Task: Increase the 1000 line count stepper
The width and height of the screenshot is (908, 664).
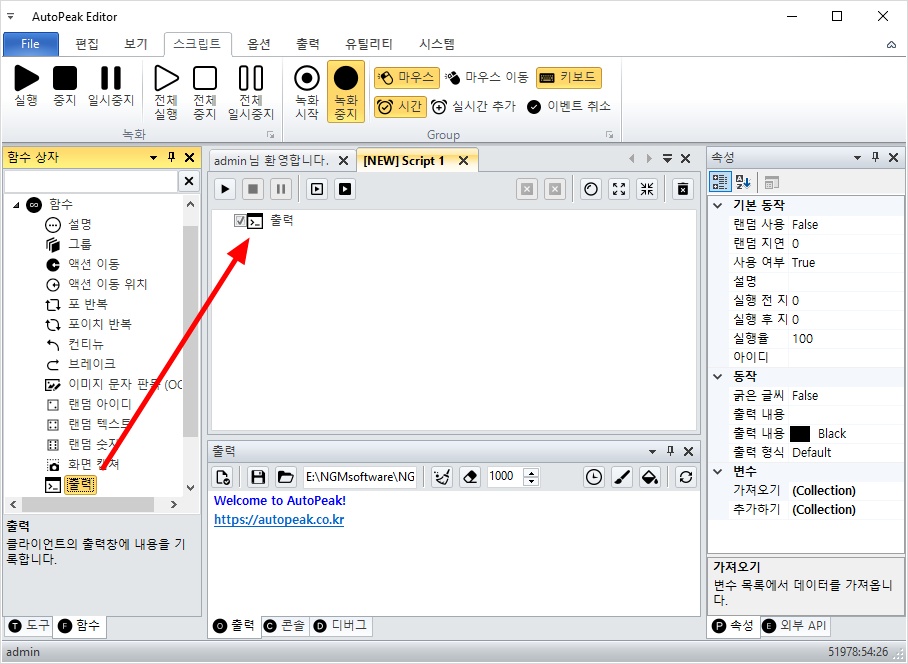Action: (531, 472)
